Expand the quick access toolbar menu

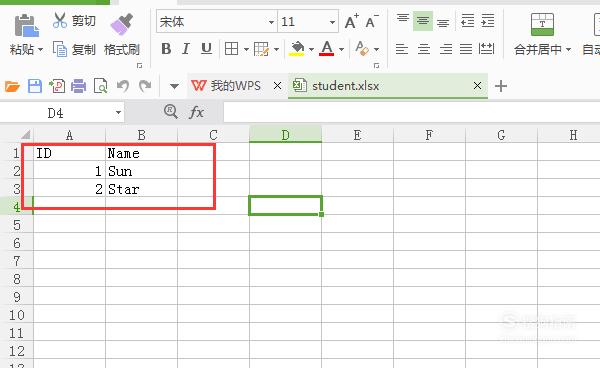pos(174,86)
